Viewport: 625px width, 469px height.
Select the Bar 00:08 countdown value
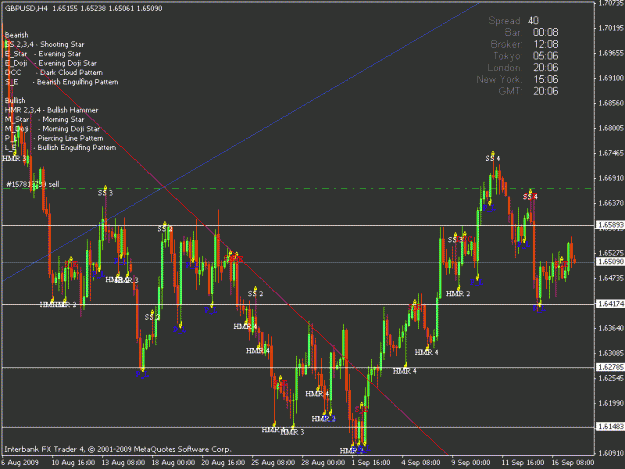tap(545, 32)
